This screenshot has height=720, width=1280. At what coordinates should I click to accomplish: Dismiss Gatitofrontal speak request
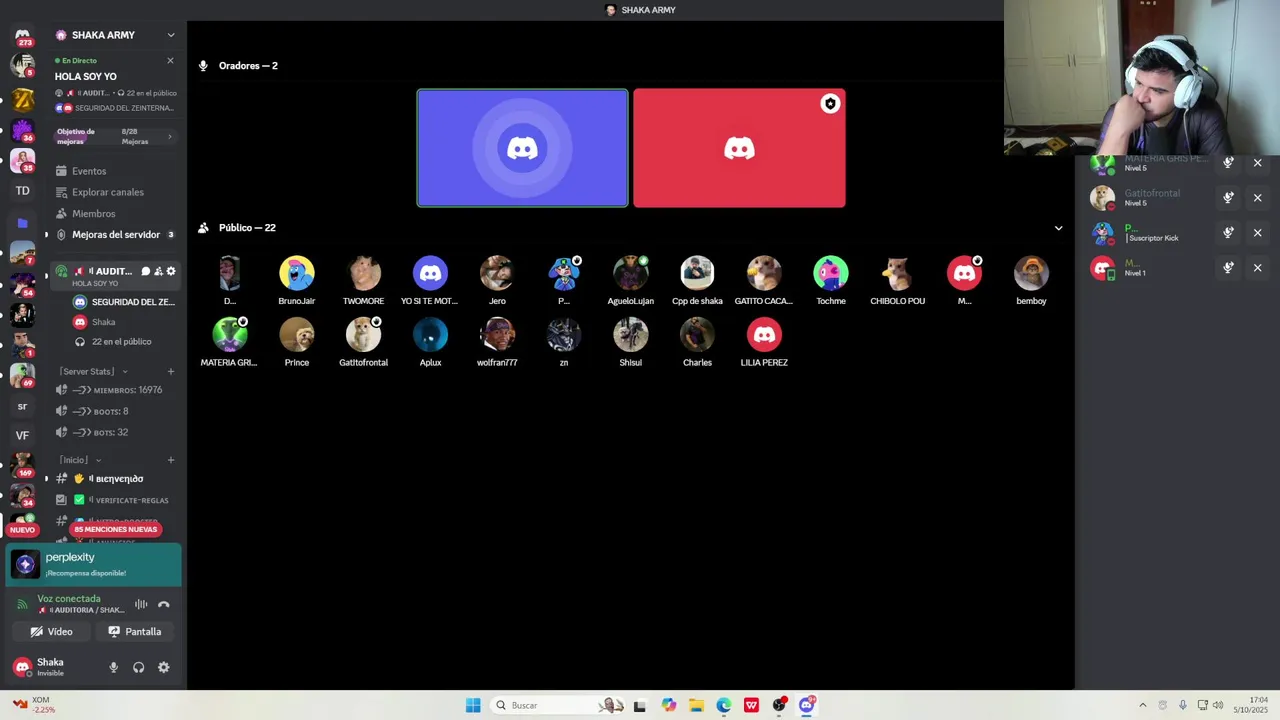tap(1258, 198)
